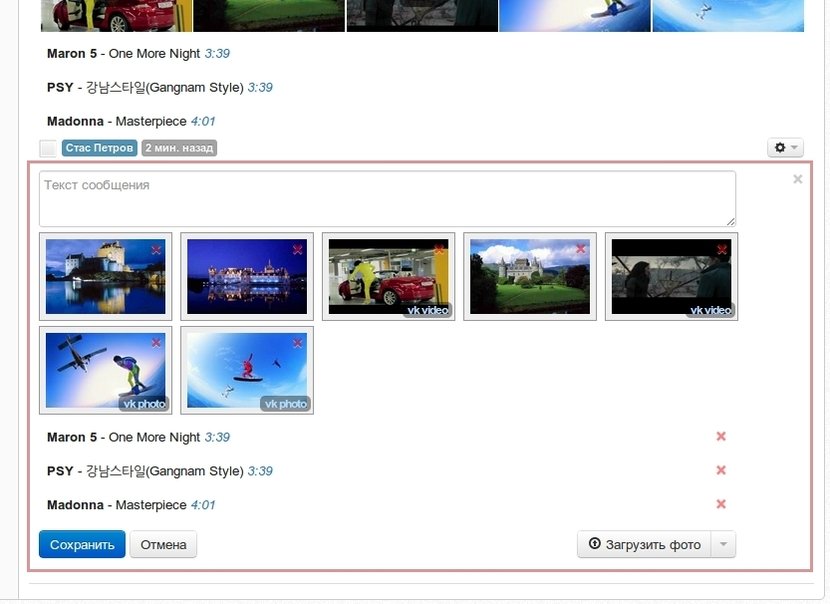Close the post editing panel
Viewport: 830px width, 604px height.
point(797,180)
